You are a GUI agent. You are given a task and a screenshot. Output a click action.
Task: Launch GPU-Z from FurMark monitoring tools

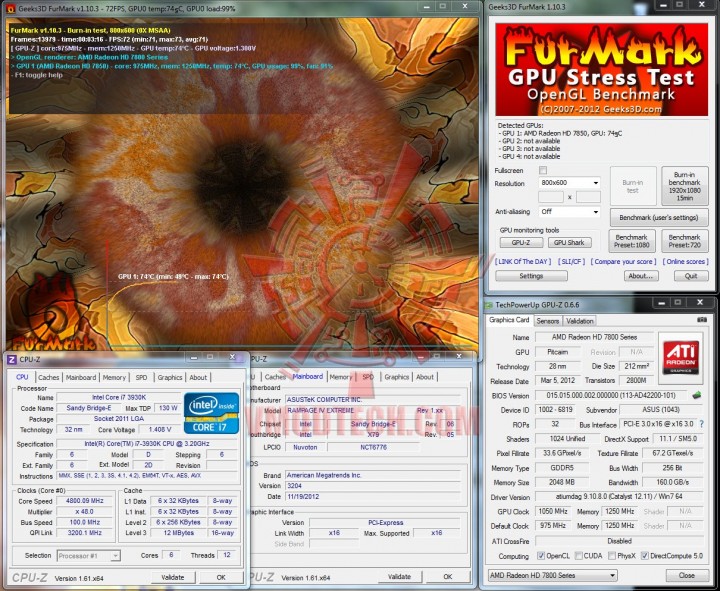click(521, 242)
